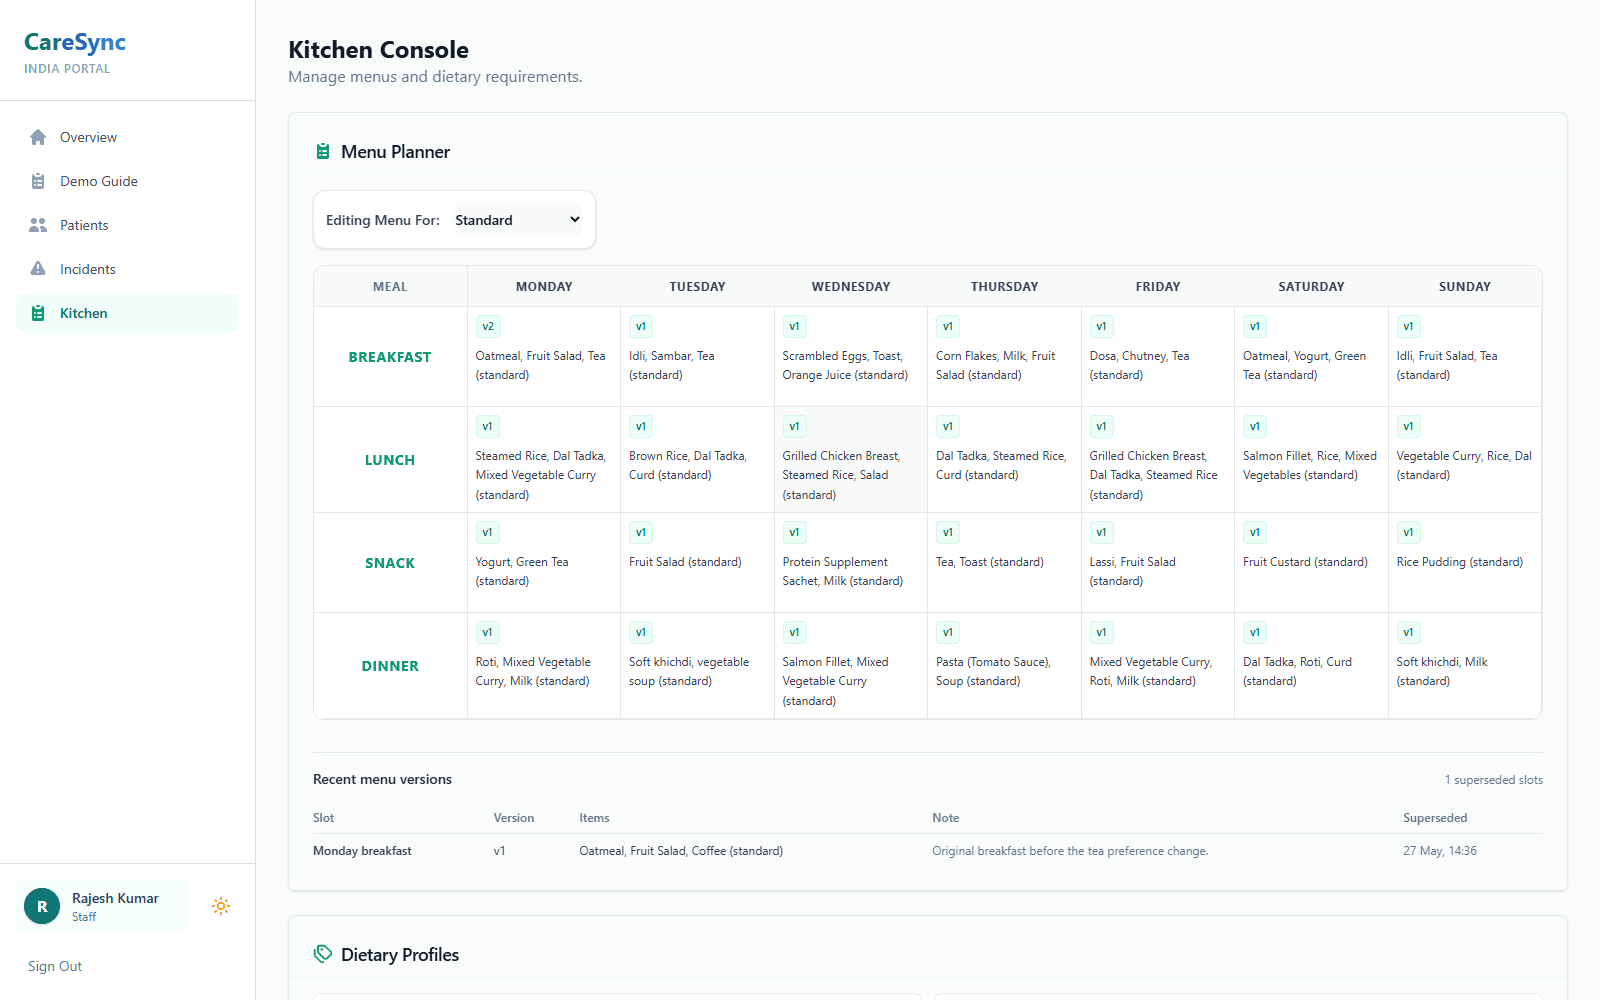The image size is (1600, 1000).
Task: Open the Editing Menu For dropdown
Action: click(x=517, y=220)
